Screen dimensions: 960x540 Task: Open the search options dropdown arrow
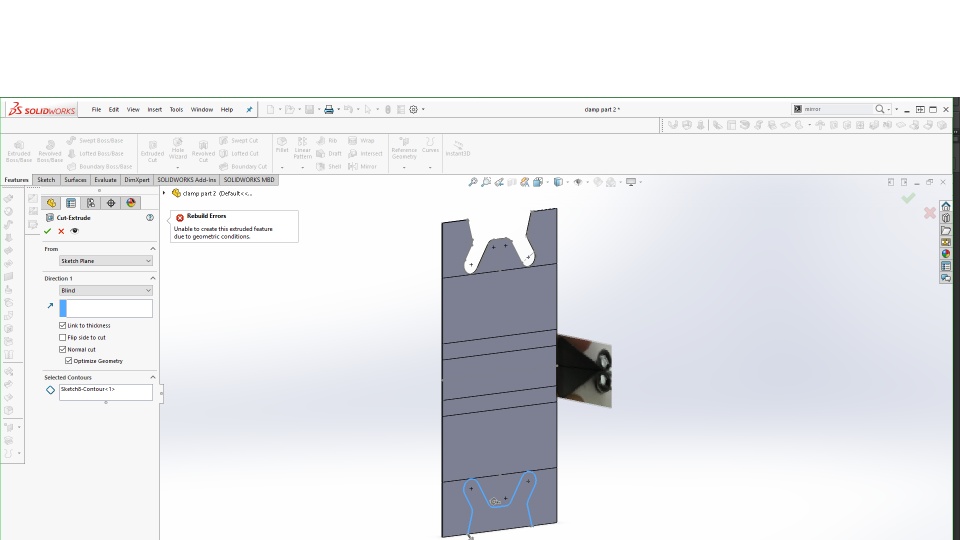[x=889, y=110]
